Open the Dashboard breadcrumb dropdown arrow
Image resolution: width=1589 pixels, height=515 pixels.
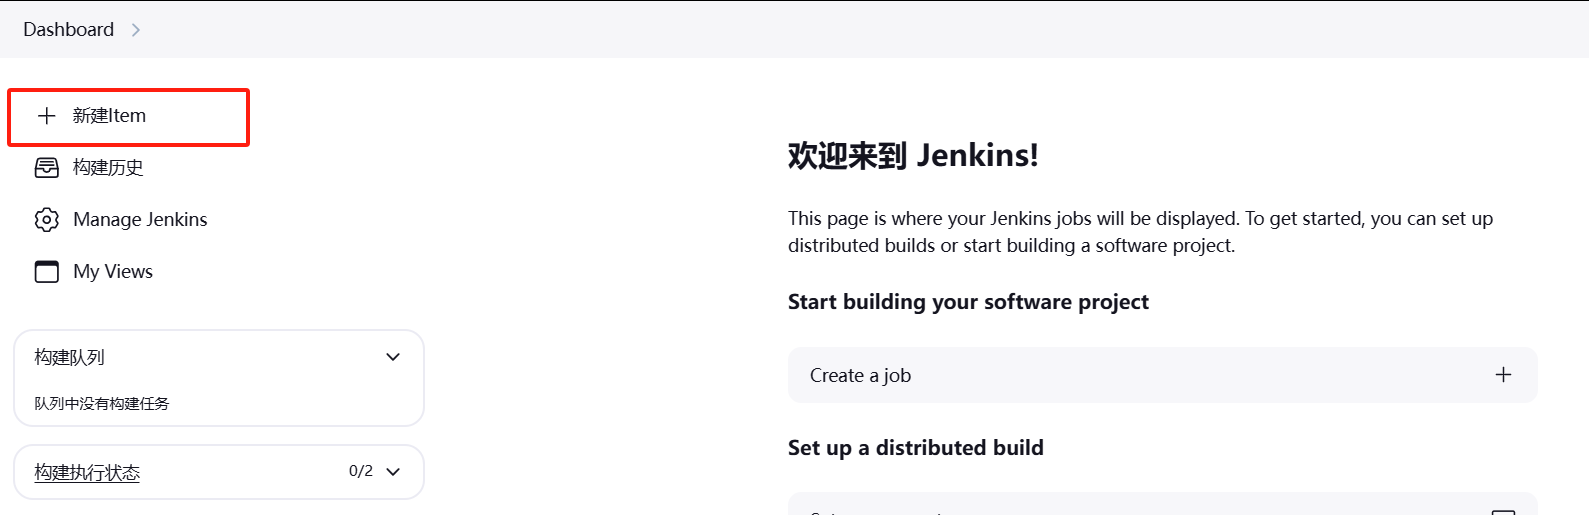(x=136, y=30)
